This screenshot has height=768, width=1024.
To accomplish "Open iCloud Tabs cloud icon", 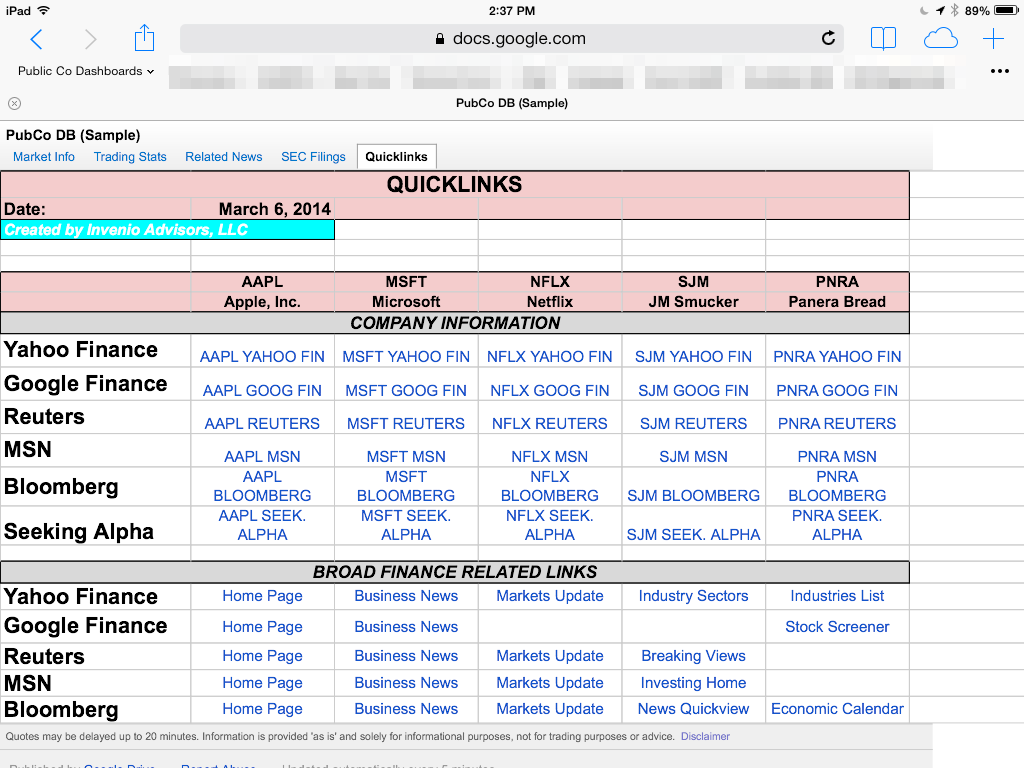I will [x=940, y=39].
